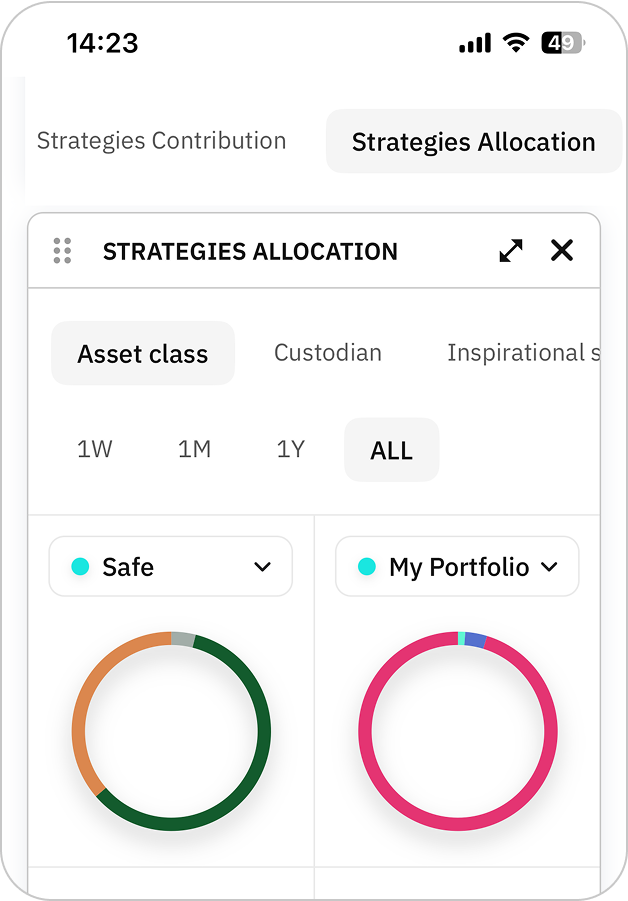628x901 pixels.
Task: Click the Wi-Fi status icon
Action: (x=516, y=43)
